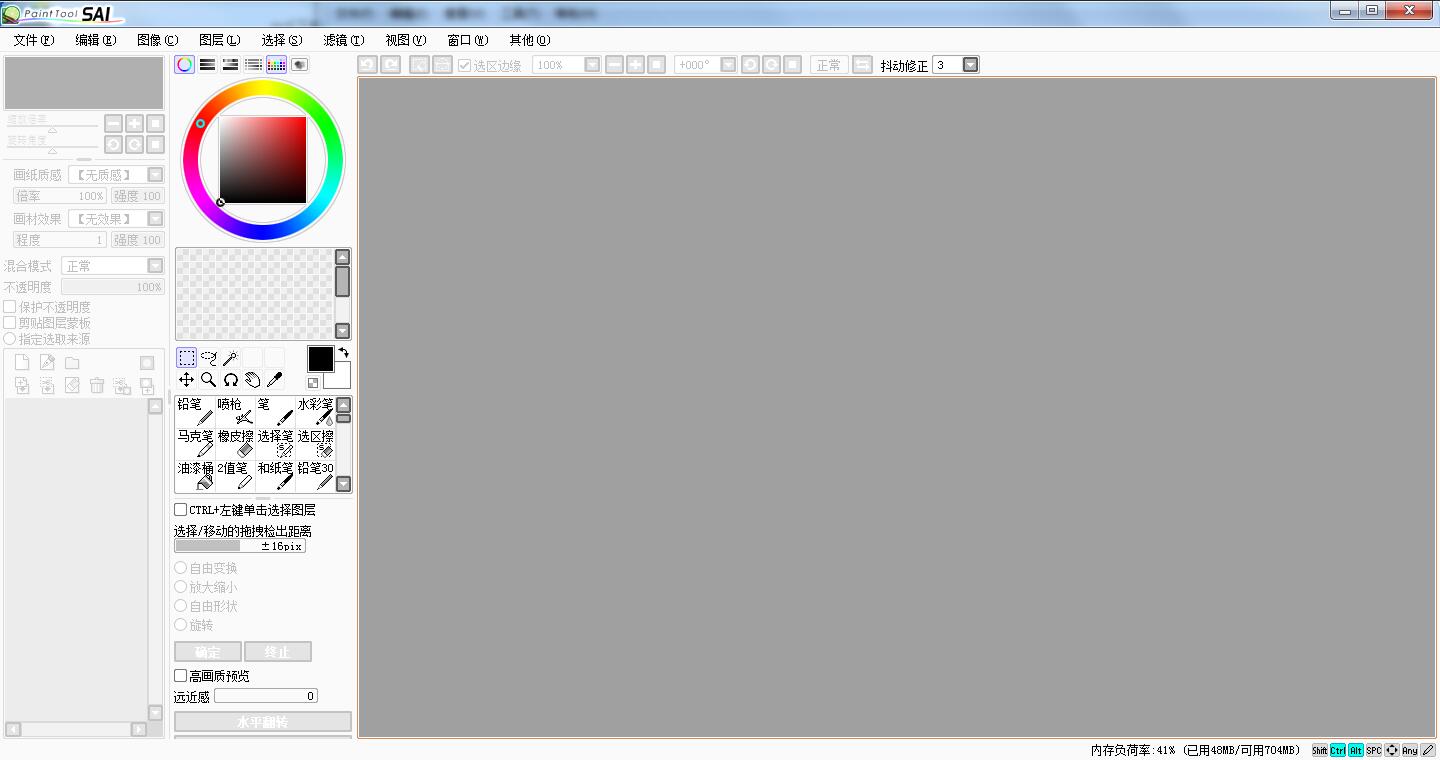
Task: Choose the 2值笔 binary pen tool
Action: (235, 475)
